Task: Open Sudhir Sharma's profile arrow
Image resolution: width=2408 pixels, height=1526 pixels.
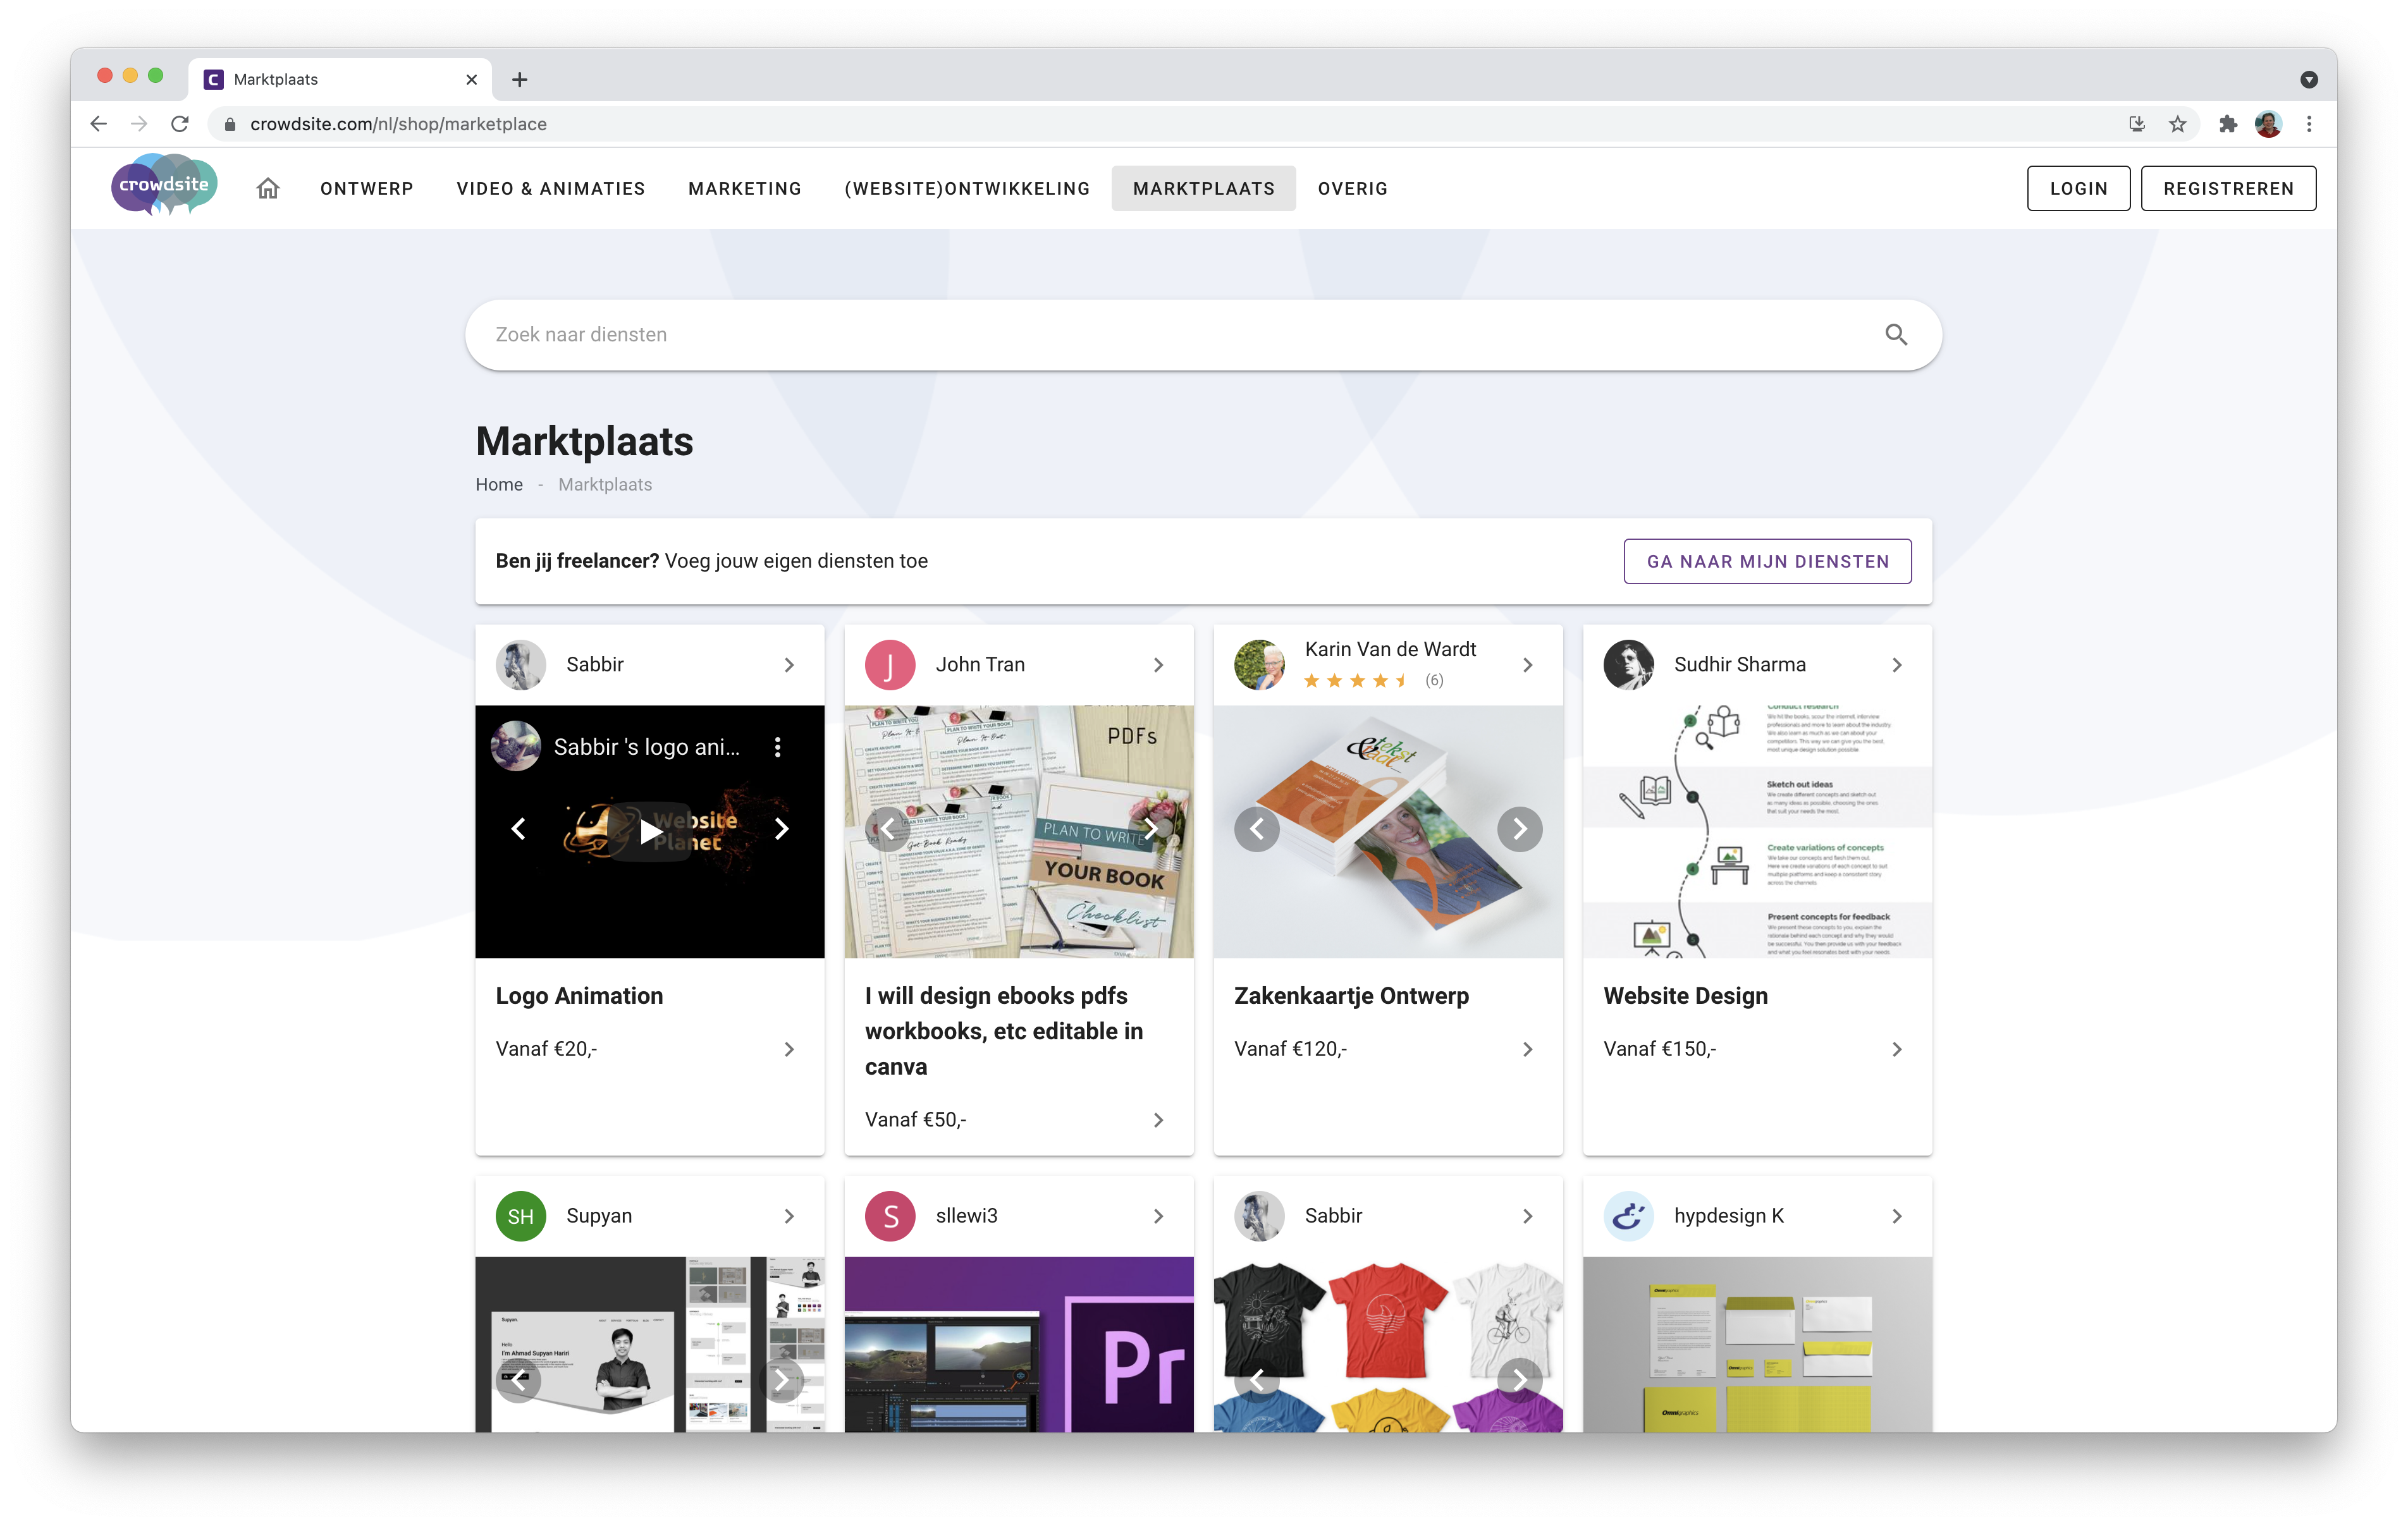Action: pyautogui.click(x=1896, y=665)
